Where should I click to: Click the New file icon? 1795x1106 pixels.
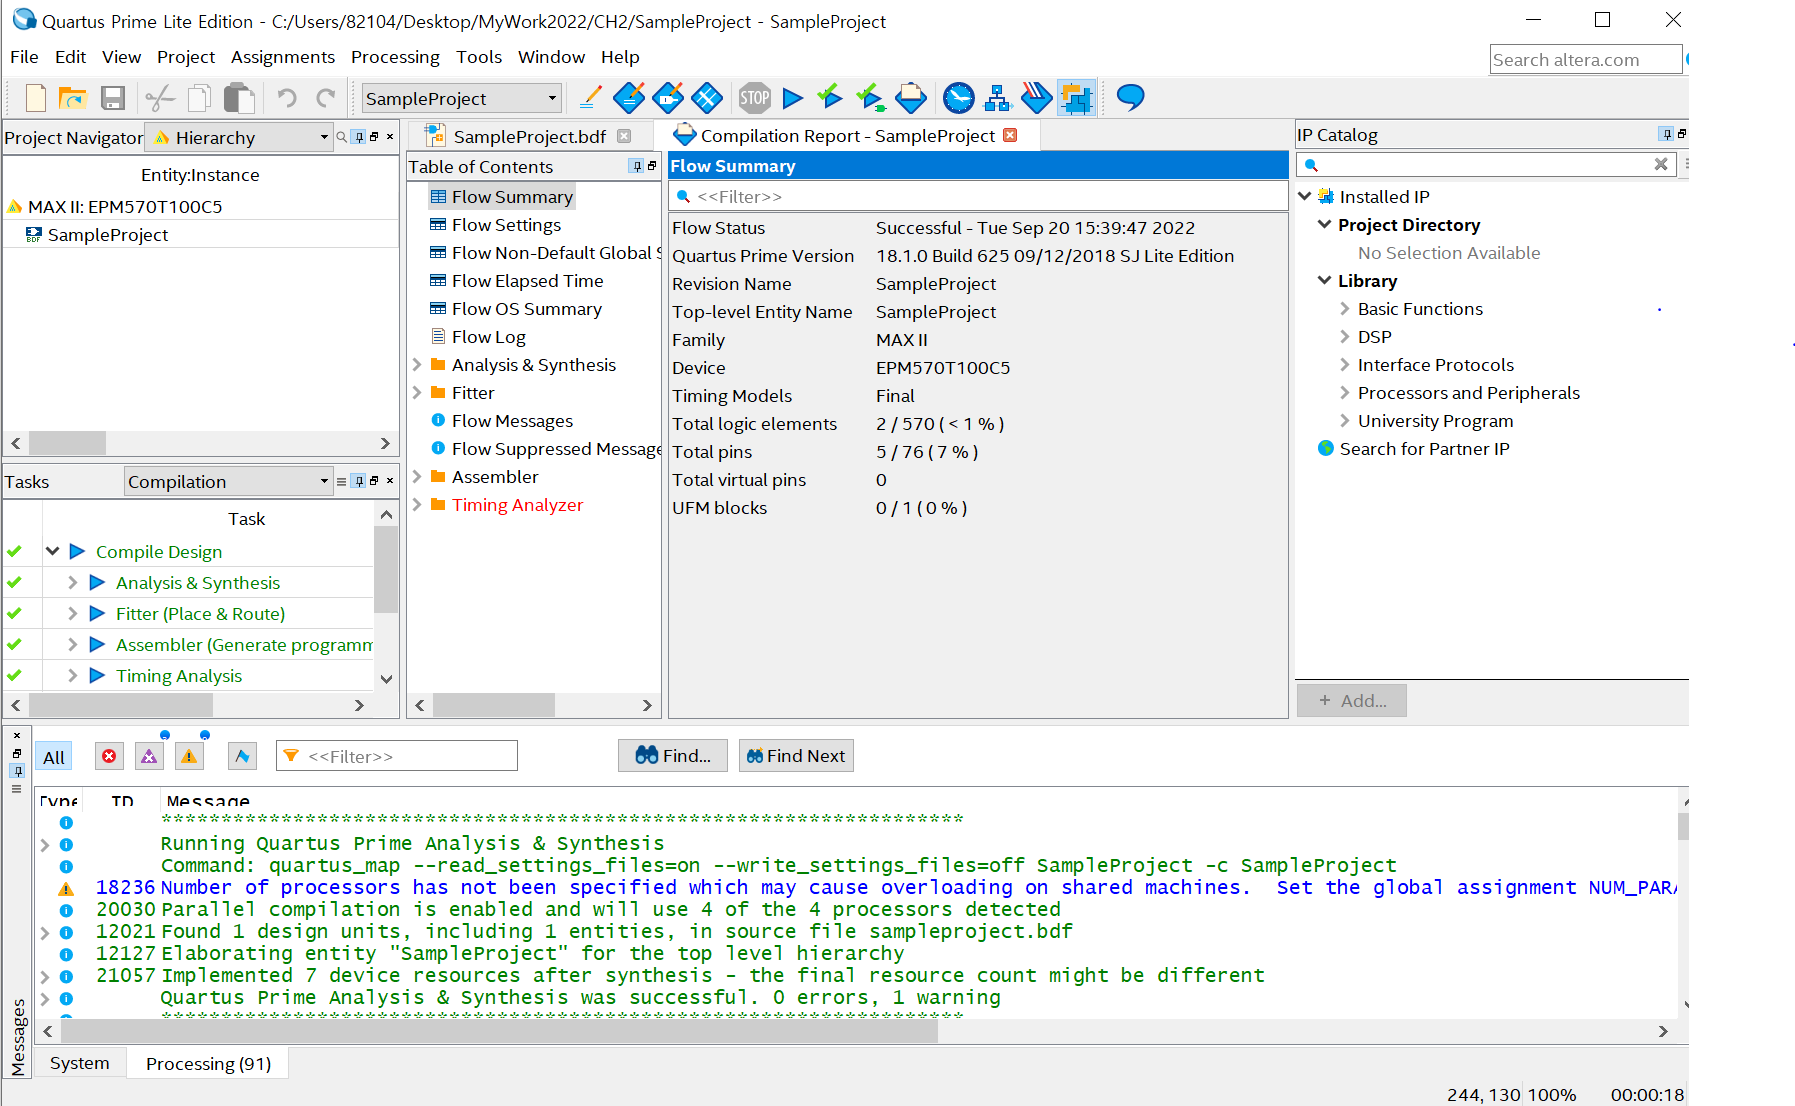[x=36, y=98]
